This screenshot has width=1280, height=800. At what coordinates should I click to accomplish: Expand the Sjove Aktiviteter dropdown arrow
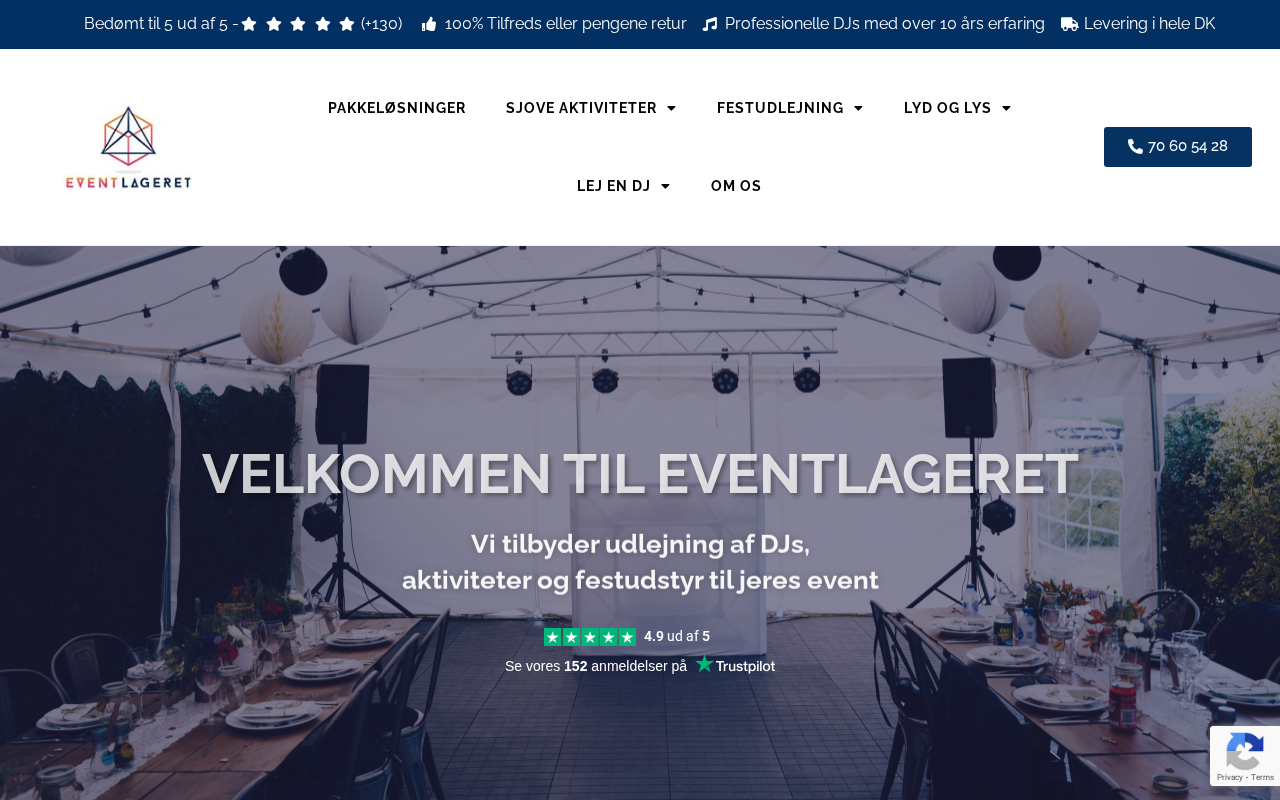point(671,108)
